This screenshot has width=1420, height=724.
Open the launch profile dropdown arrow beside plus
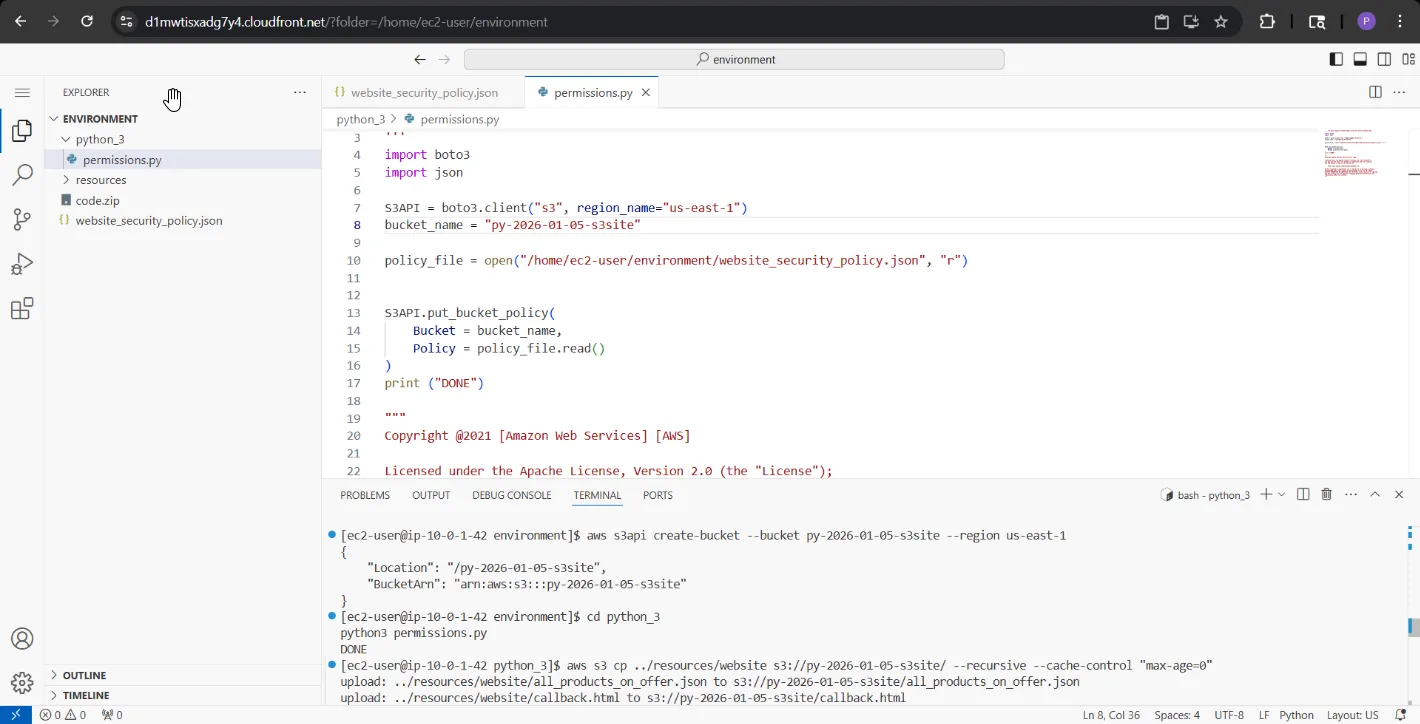(x=1282, y=494)
